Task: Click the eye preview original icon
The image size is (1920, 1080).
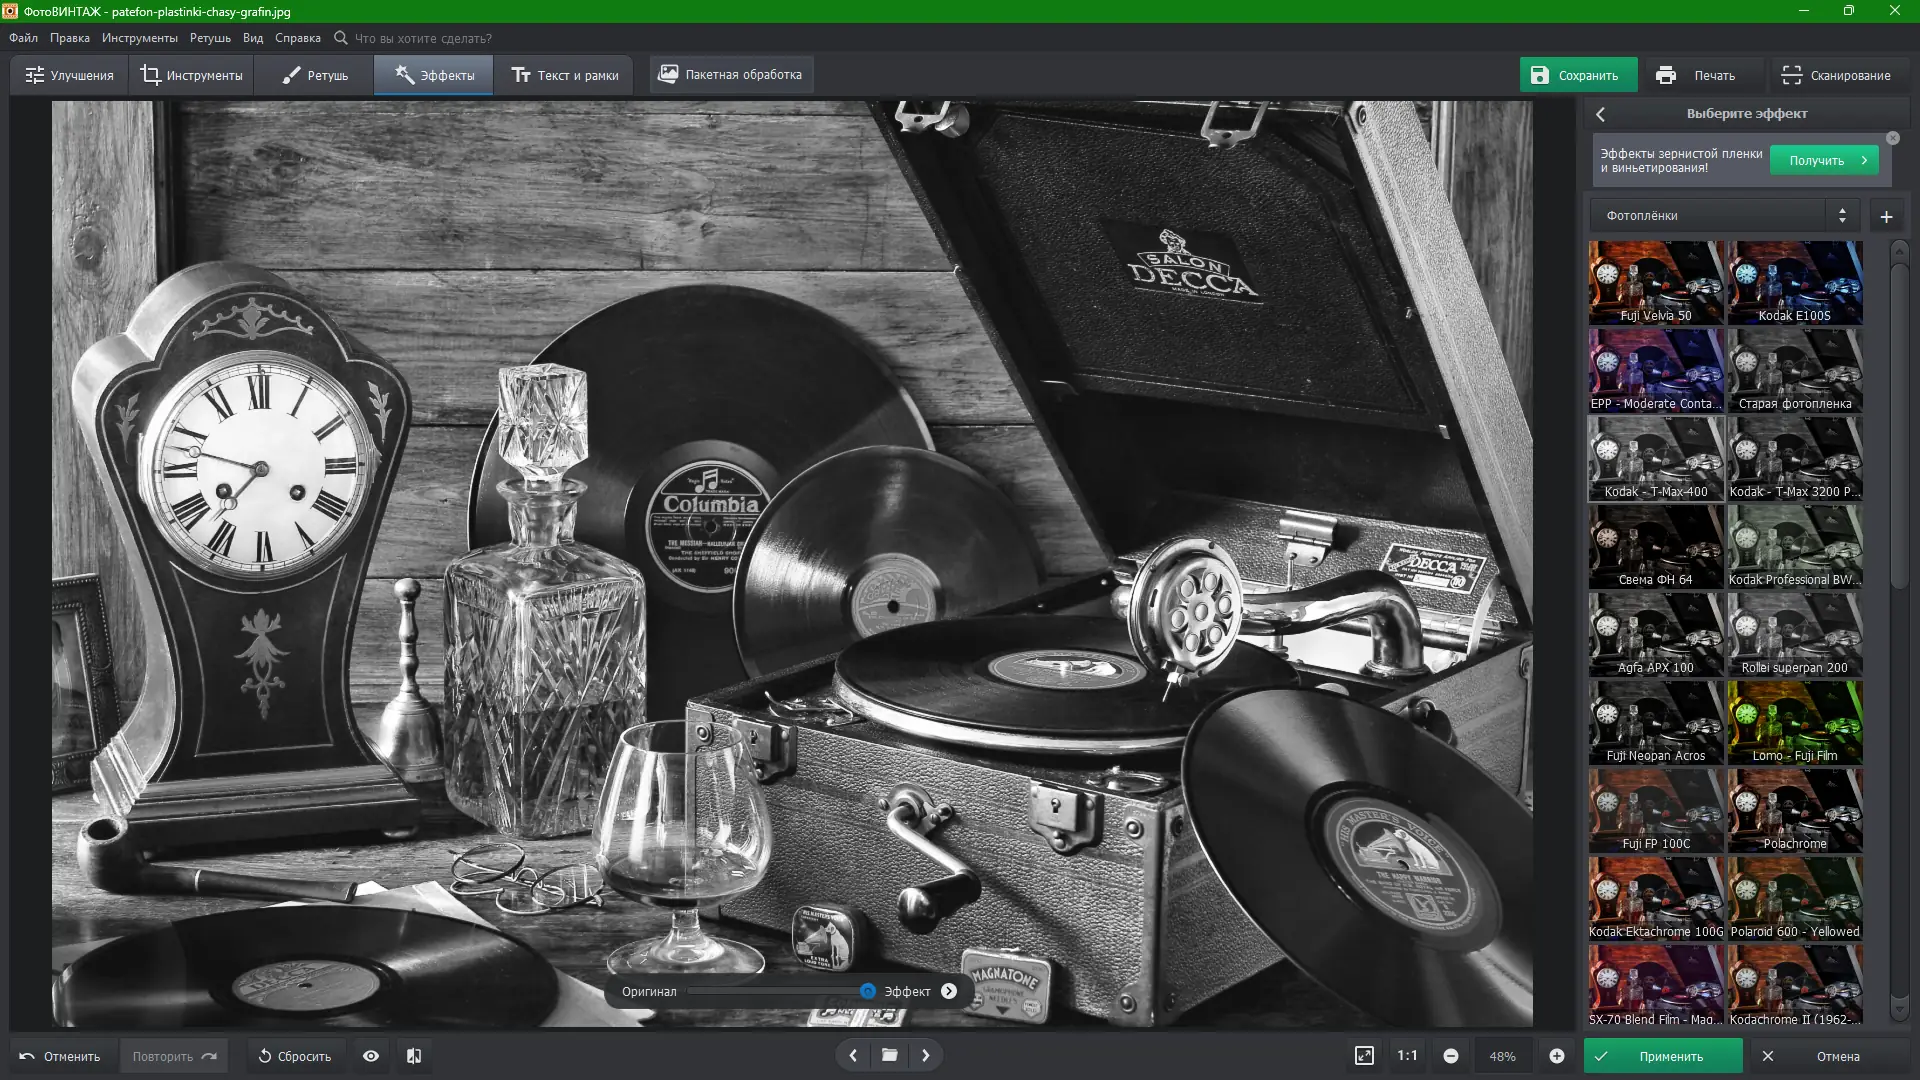Action: point(371,1056)
